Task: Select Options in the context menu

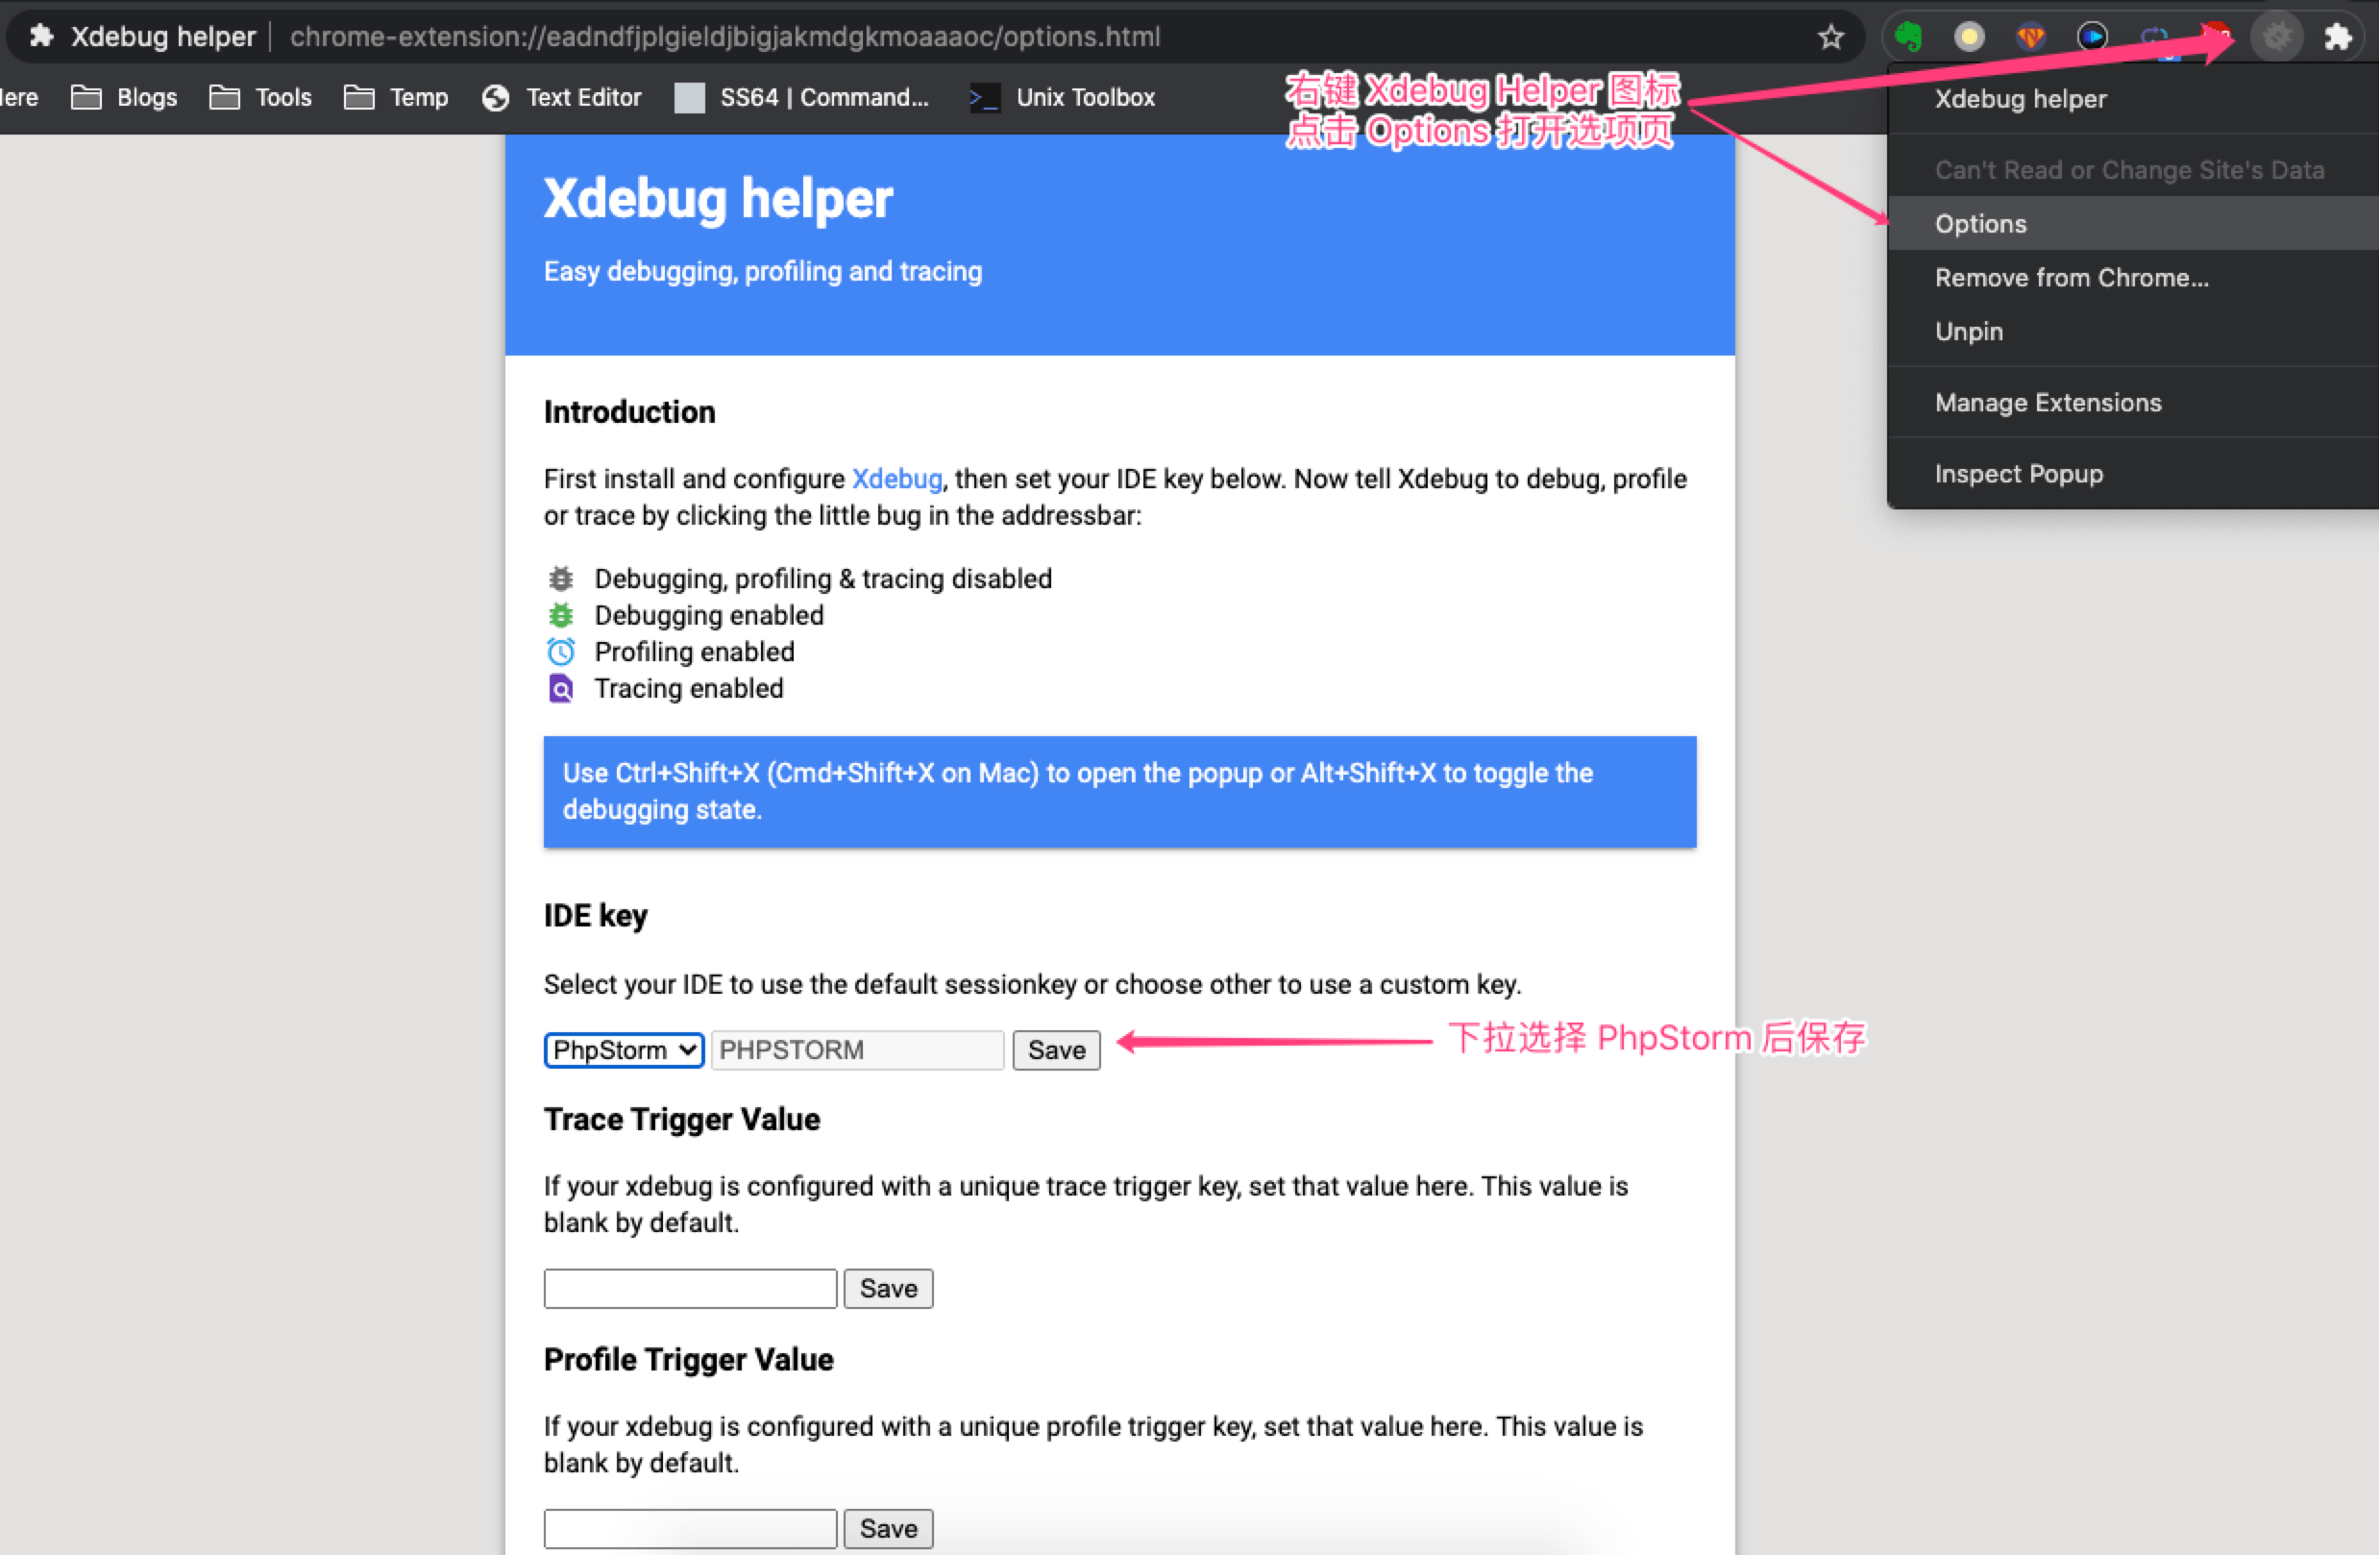Action: click(2133, 224)
